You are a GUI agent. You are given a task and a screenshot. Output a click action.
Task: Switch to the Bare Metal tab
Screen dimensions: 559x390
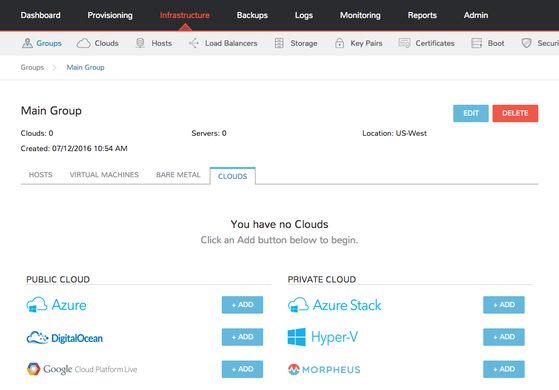[178, 175]
